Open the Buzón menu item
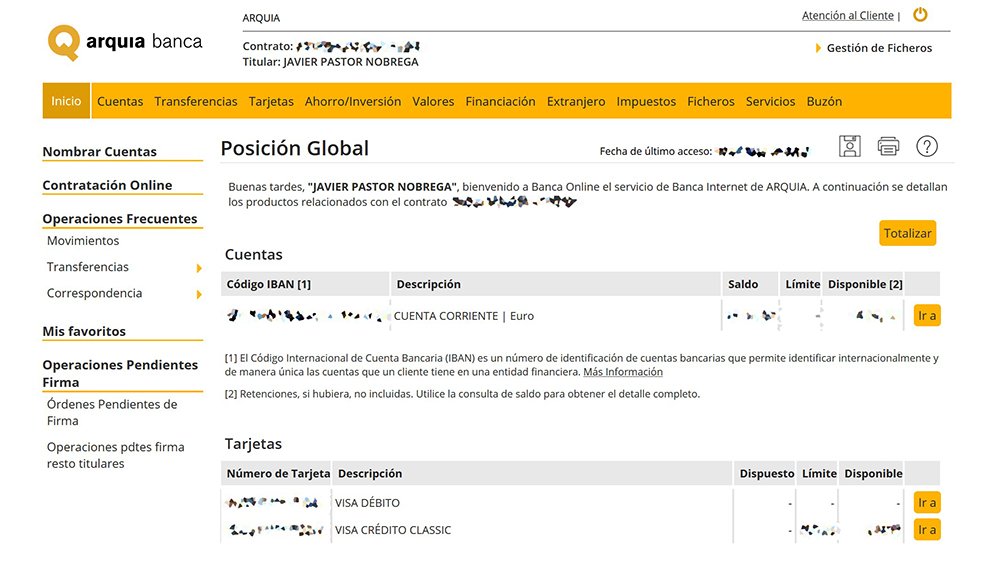Screen dimensions: 986x579 point(824,101)
